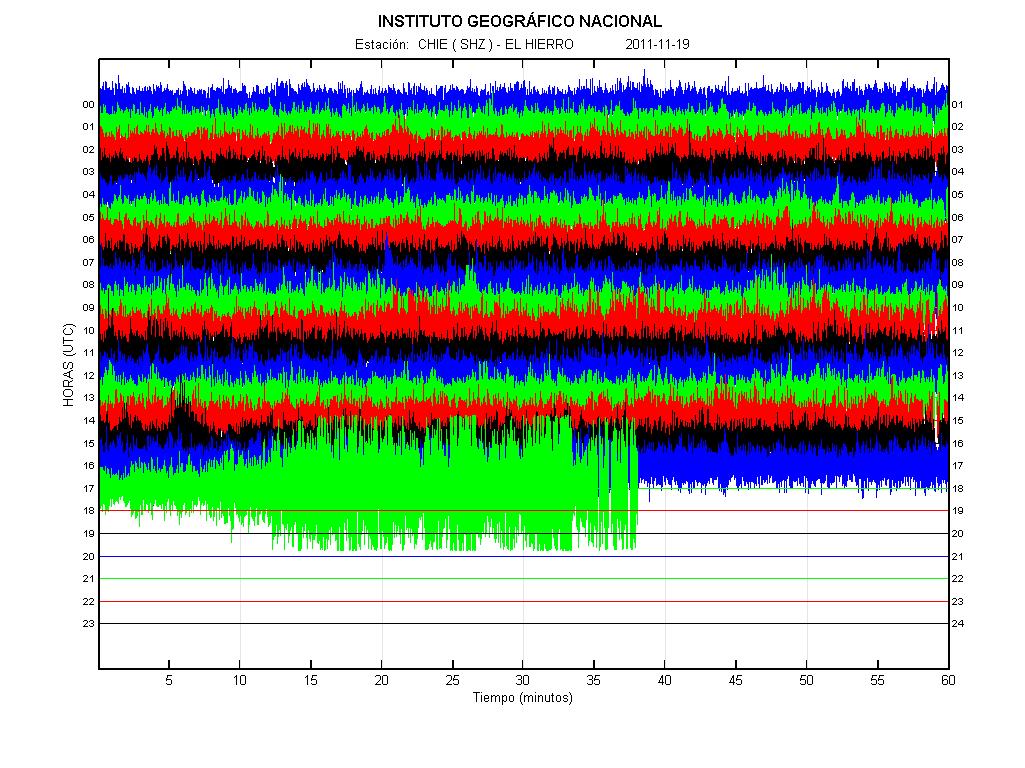The width and height of the screenshot is (1025, 768).
Task: Click the HORAS (UTC) axis label
Action: point(69,365)
